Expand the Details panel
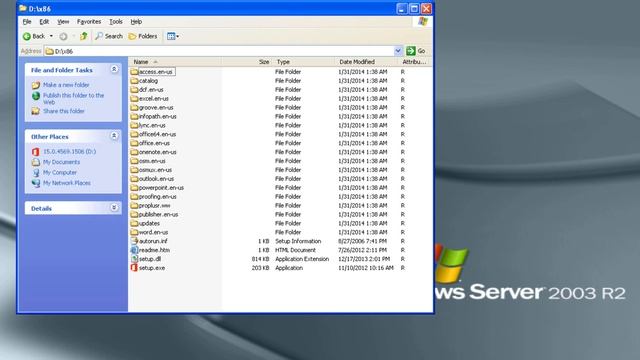640x360 pixels. [x=114, y=208]
